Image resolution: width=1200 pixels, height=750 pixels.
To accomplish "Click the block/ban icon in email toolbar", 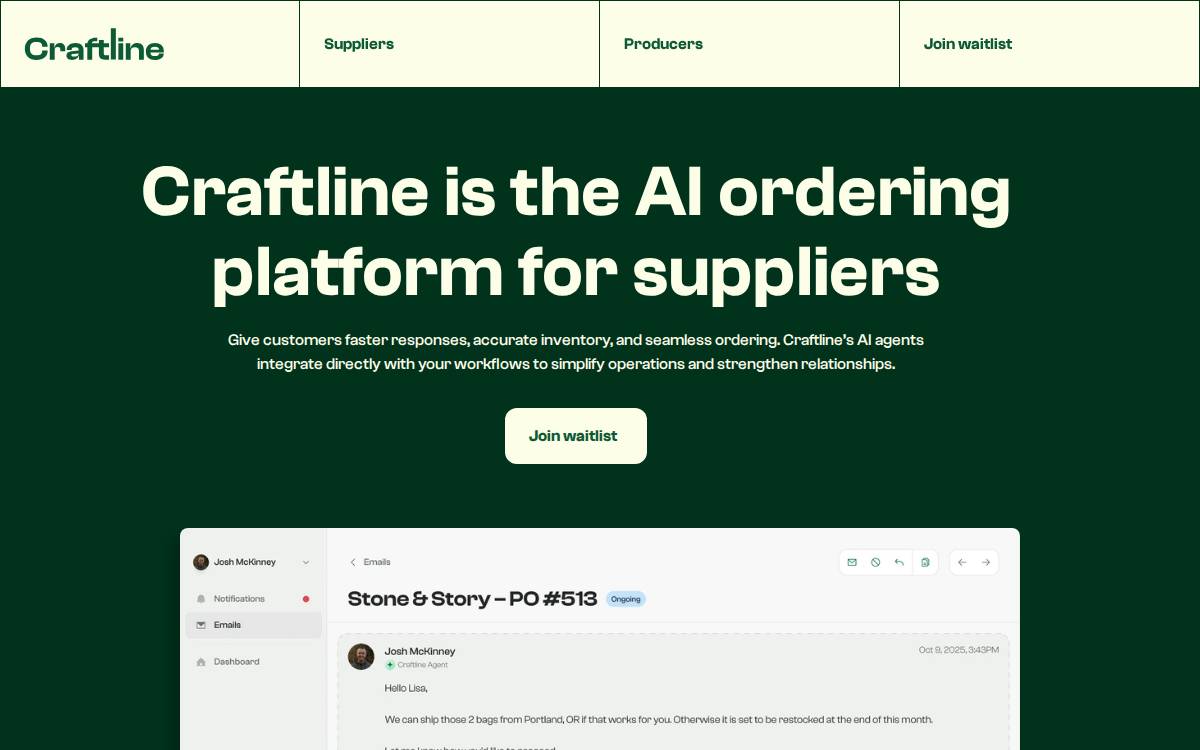I will pos(875,562).
